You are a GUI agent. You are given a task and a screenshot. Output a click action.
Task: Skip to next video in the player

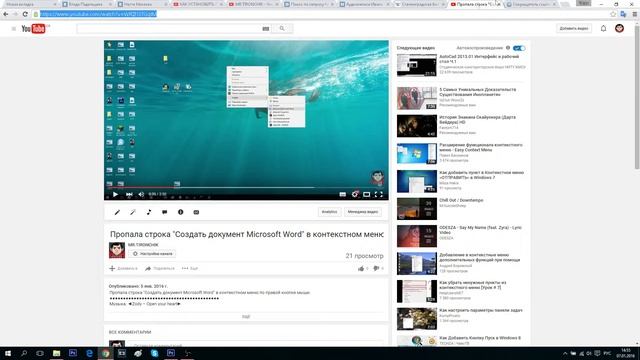(x=129, y=195)
